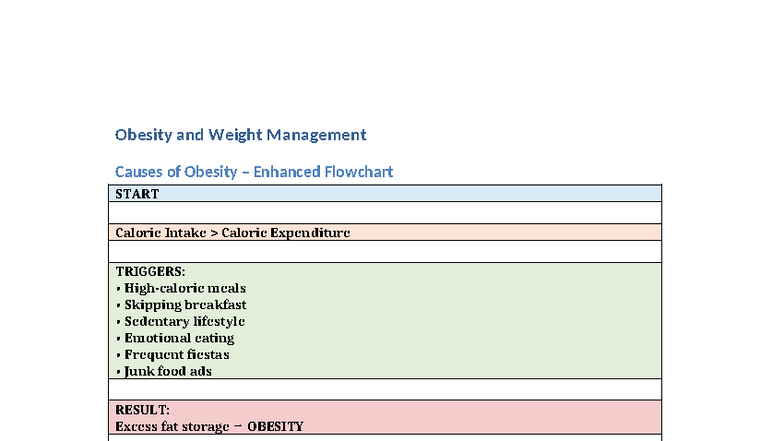Click the 'Skipping breakfast' bullet

tap(181, 304)
